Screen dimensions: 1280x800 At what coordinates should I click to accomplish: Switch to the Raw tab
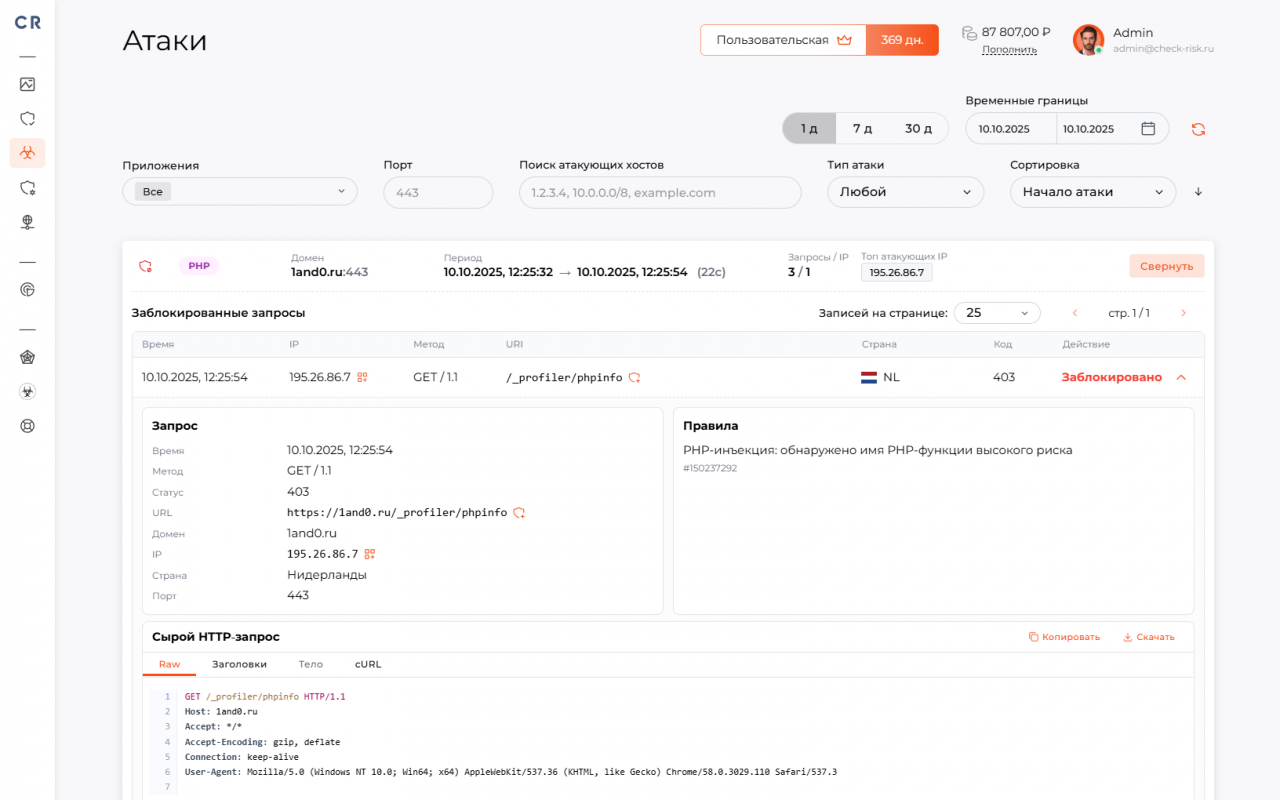[169, 664]
